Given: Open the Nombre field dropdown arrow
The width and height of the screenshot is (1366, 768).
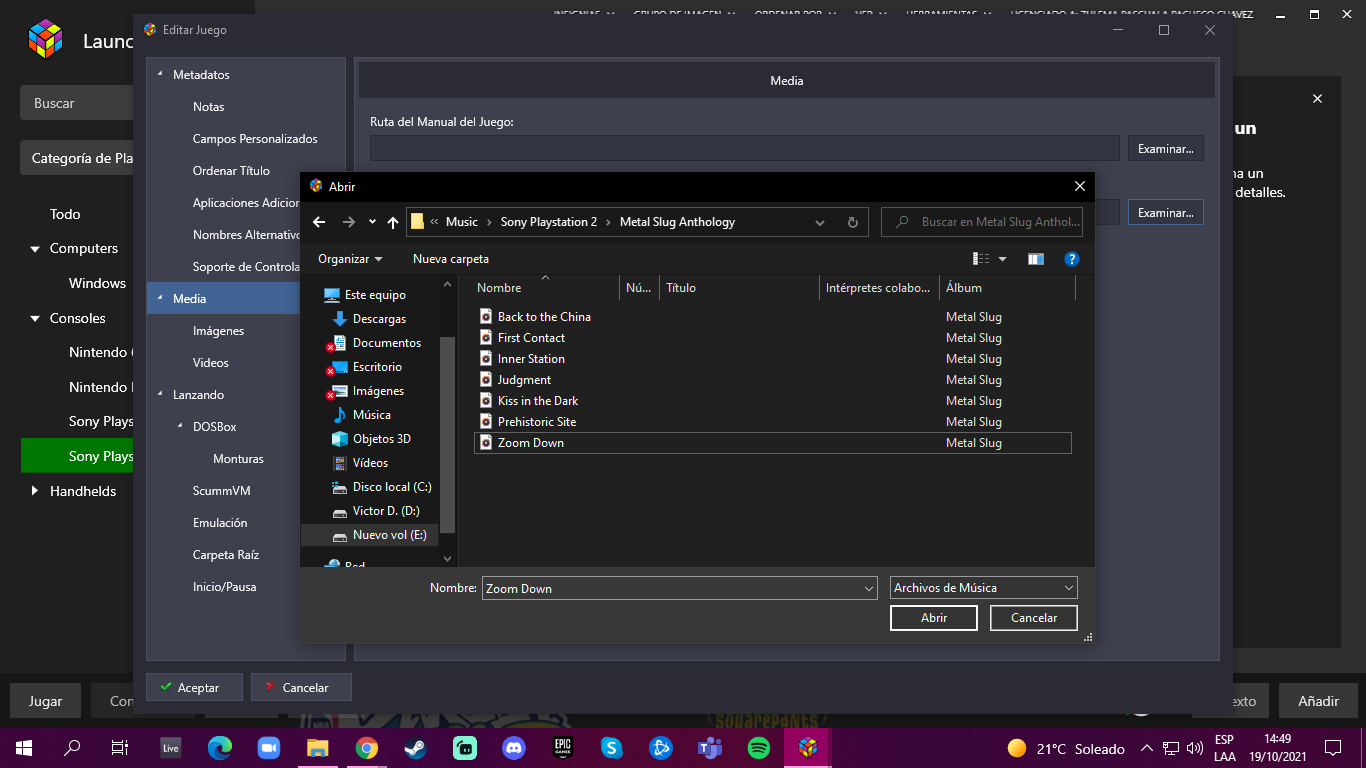Looking at the screenshot, I should click(869, 589).
